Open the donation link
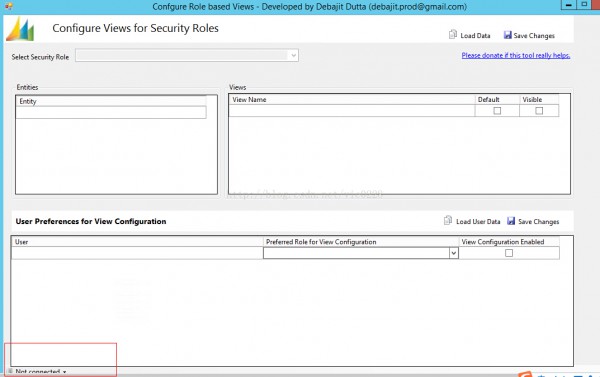Viewport: 600px width, 377px height. pyautogui.click(x=515, y=55)
